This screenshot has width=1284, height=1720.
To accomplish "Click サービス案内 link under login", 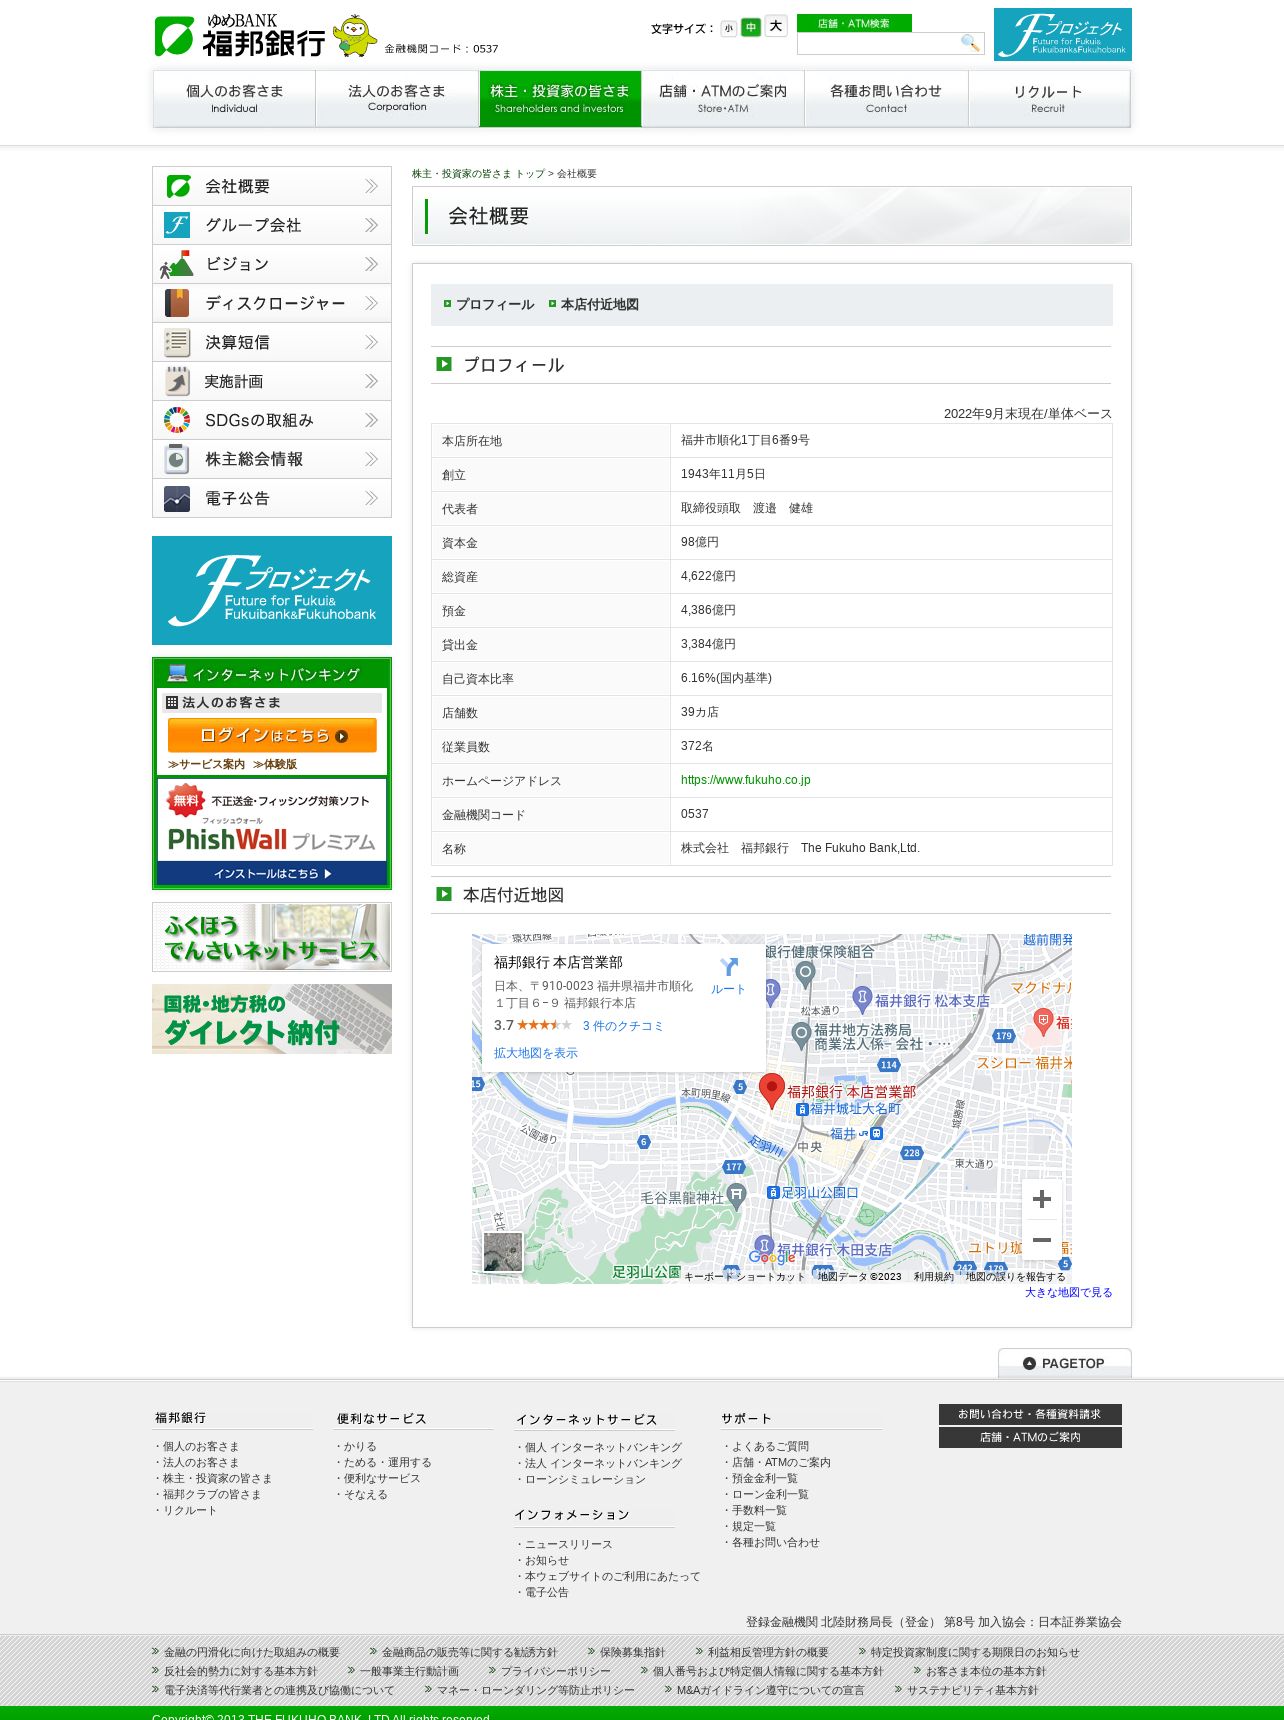I will pyautogui.click(x=206, y=764).
